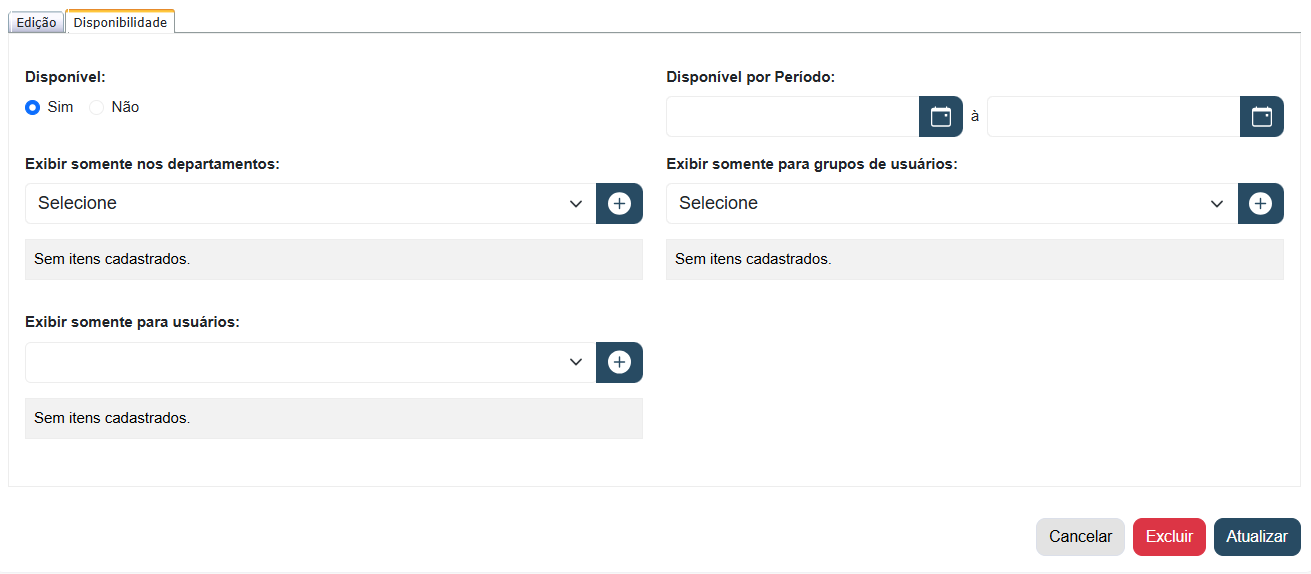The height and width of the screenshot is (574, 1311).
Task: Select the Não radio option
Action: coord(97,107)
